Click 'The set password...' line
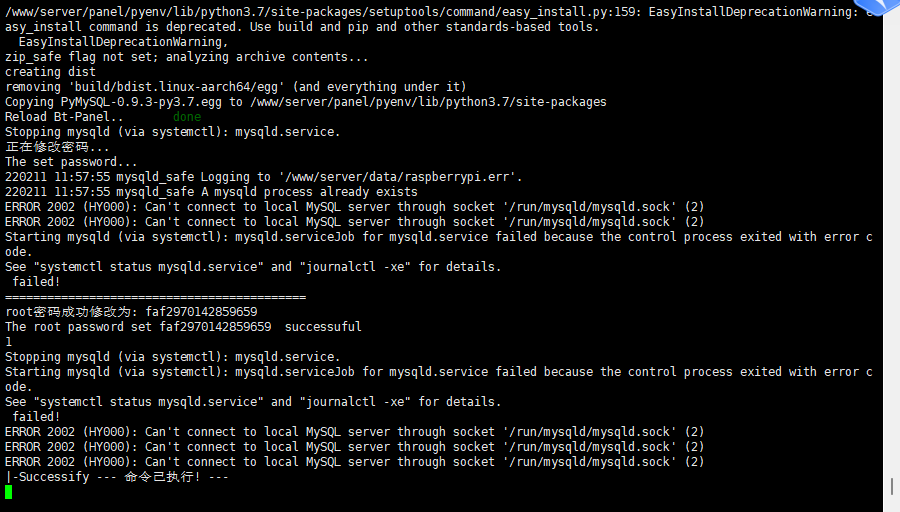900x512 pixels. [71, 162]
